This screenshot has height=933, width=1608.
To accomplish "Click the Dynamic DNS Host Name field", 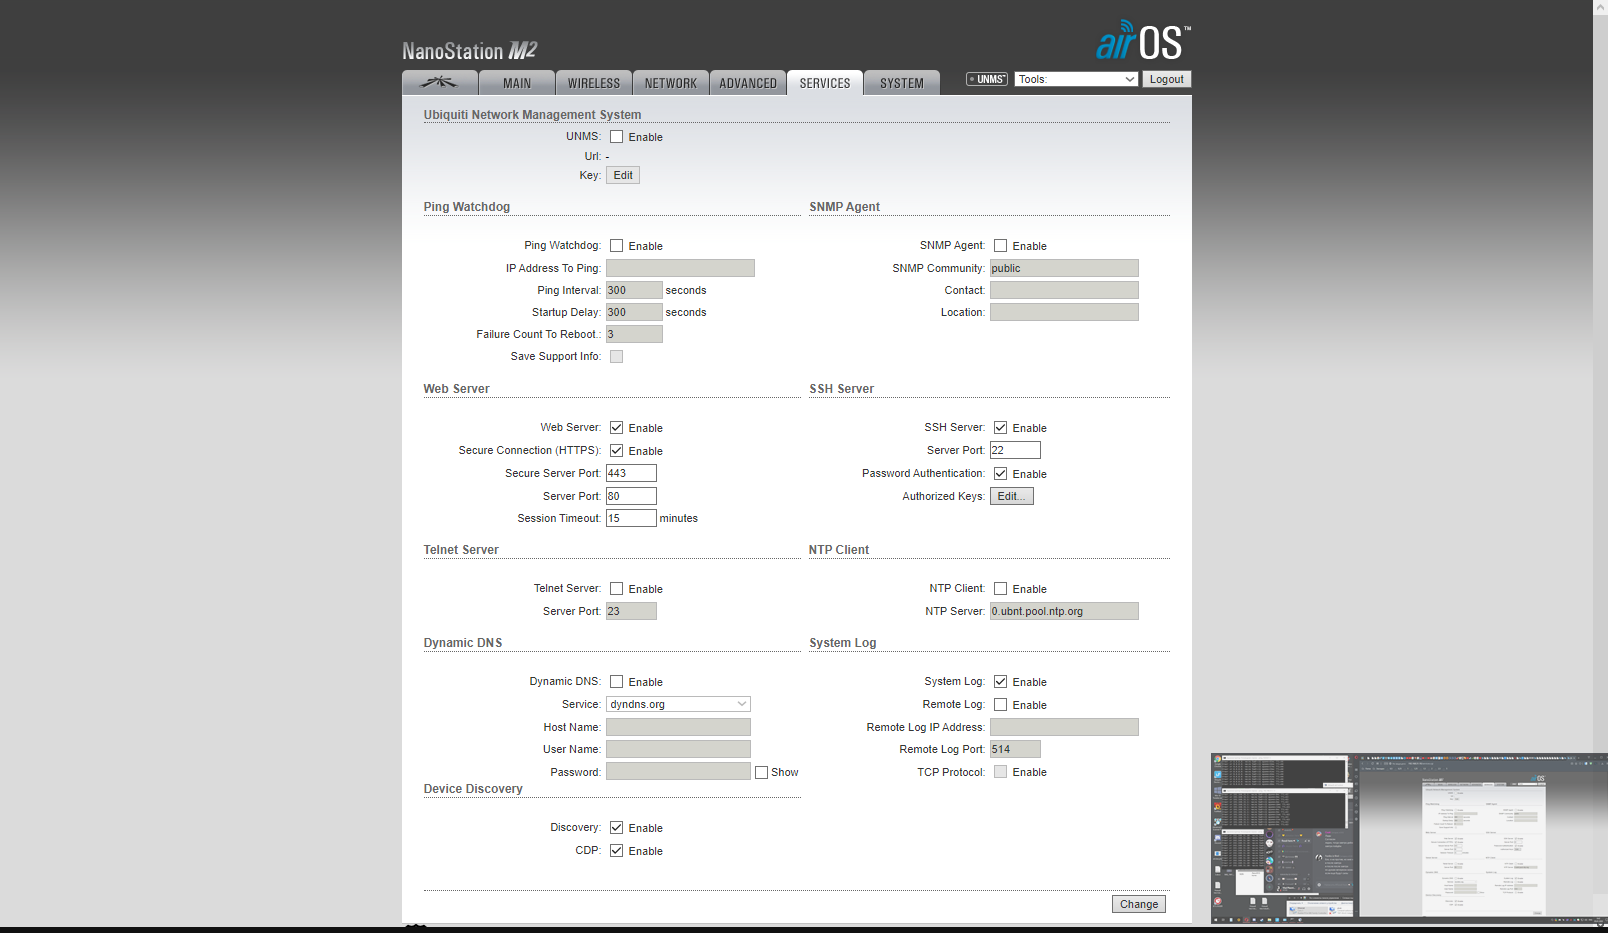I will coord(678,727).
